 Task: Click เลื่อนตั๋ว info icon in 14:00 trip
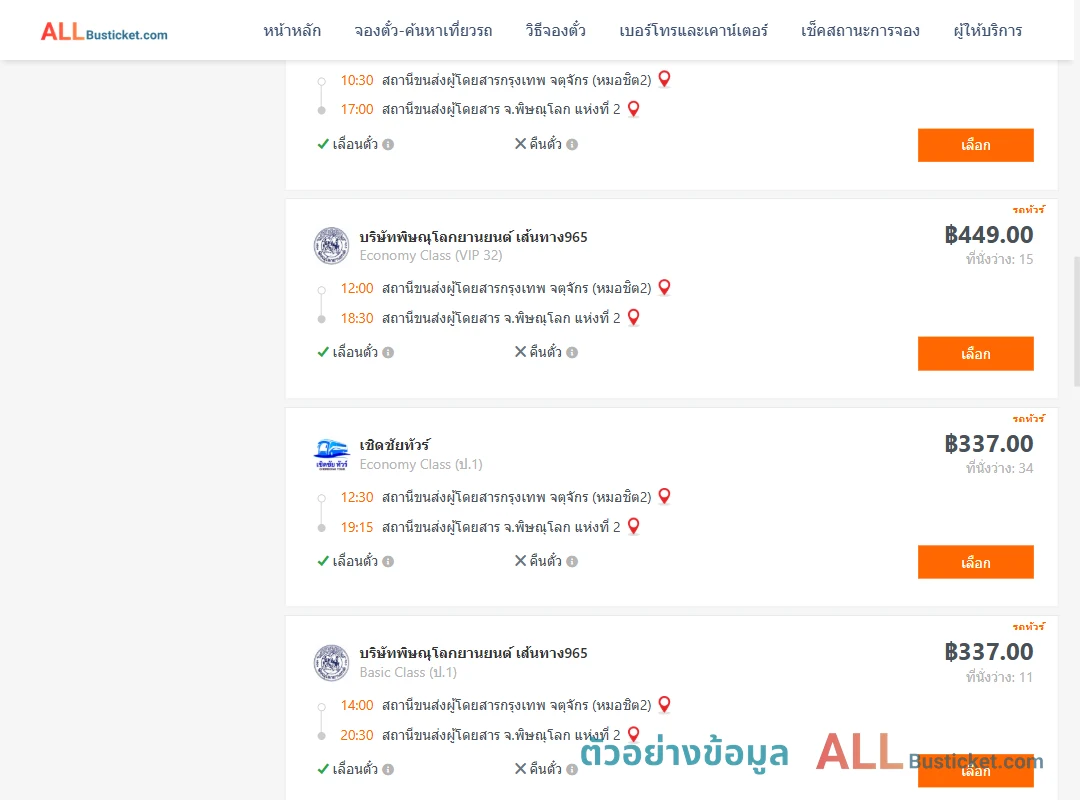tap(388, 770)
